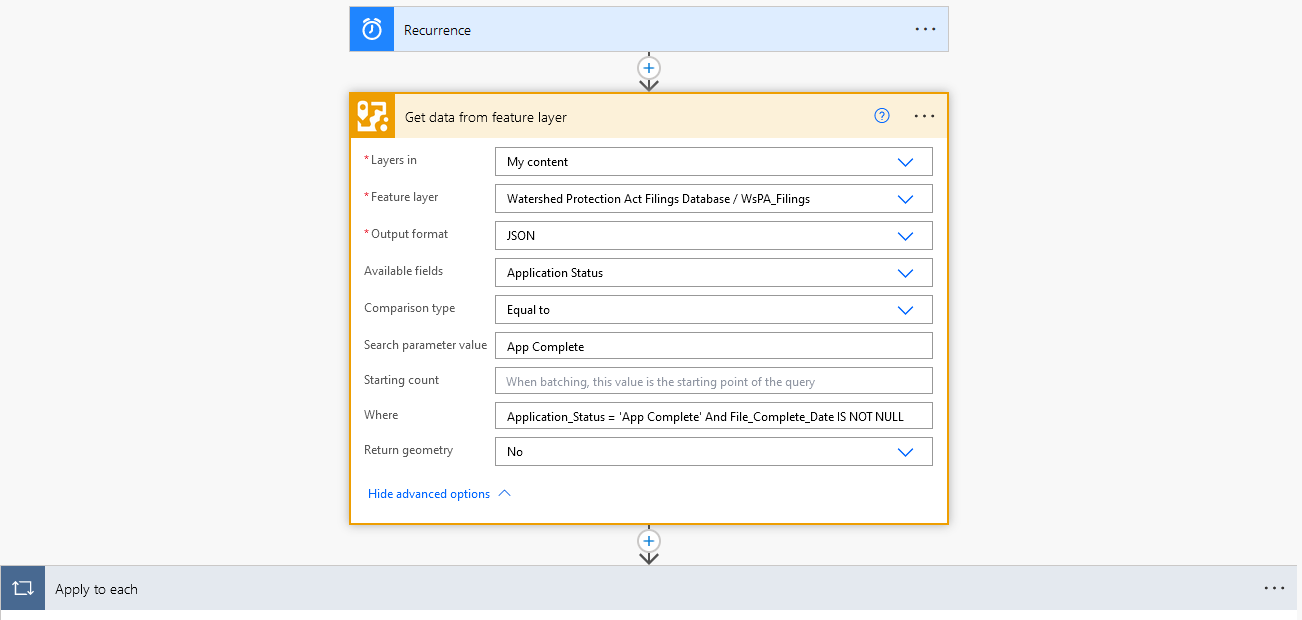
Task: Focus the Starting count input field
Action: pos(713,381)
